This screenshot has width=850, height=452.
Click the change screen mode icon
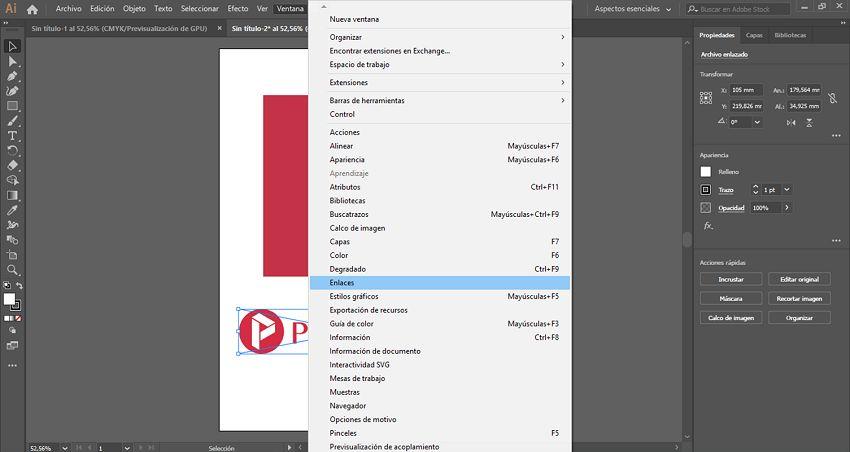coord(12,345)
